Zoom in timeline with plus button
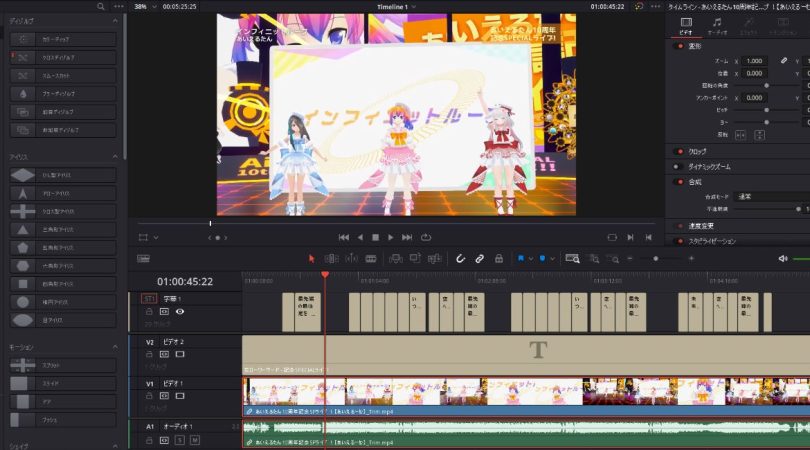Screen dimensions: 810x450 tap(691, 258)
